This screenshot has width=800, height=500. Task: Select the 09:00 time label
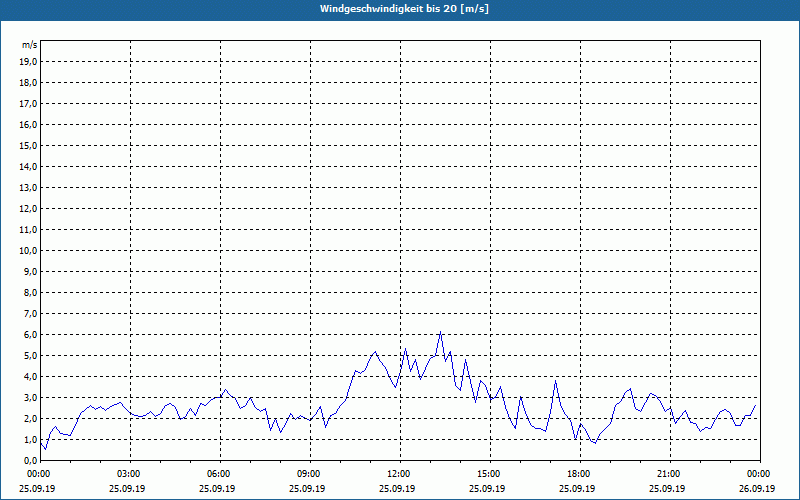click(309, 474)
